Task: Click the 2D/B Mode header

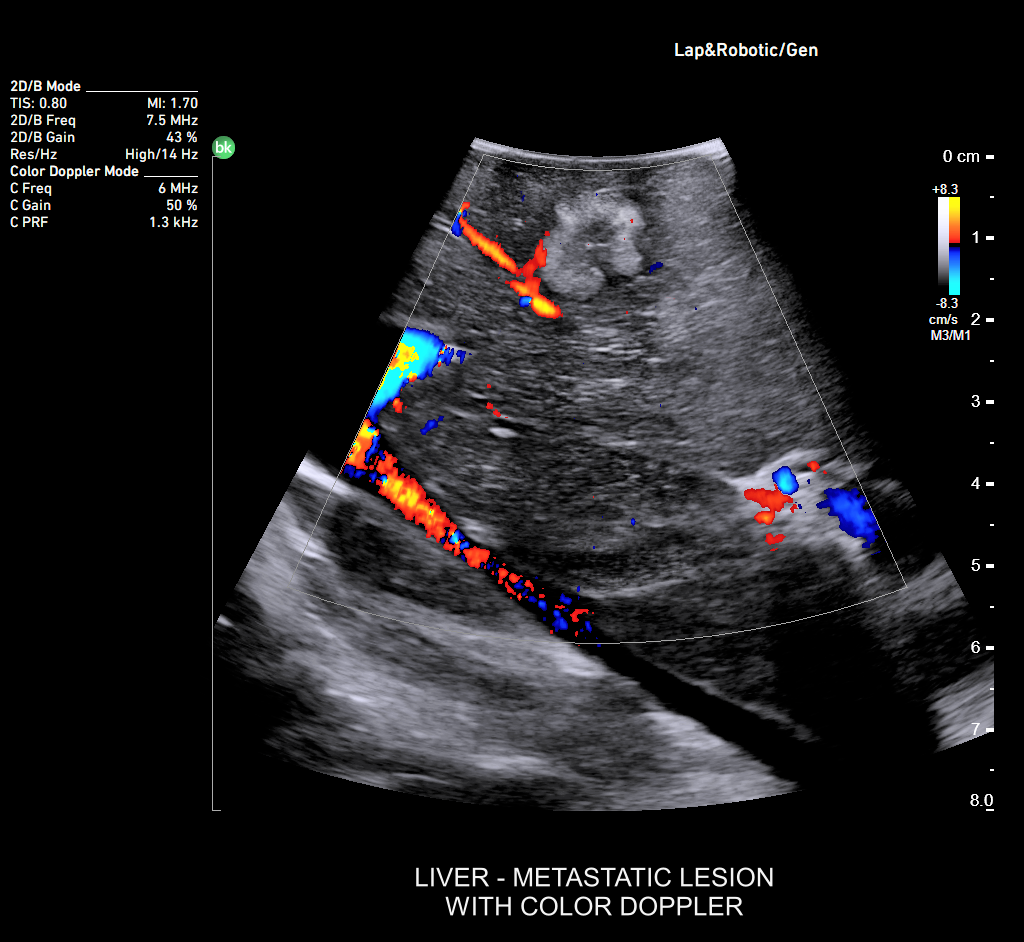Action: [46, 87]
